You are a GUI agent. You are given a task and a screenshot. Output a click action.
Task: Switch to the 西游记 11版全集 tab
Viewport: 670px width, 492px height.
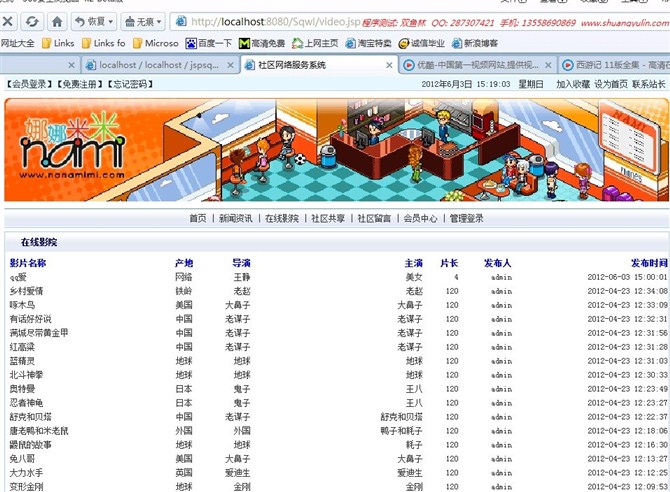[615, 65]
